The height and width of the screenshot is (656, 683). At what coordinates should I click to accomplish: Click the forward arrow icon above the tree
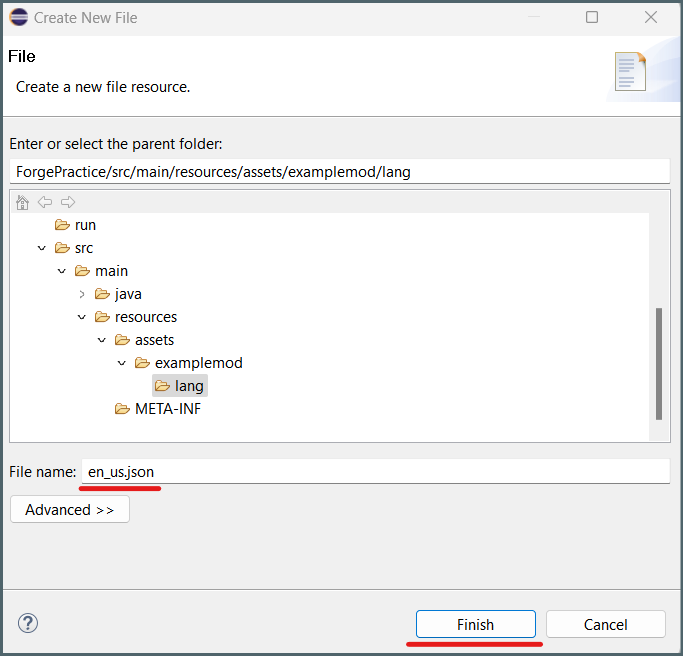(x=68, y=202)
